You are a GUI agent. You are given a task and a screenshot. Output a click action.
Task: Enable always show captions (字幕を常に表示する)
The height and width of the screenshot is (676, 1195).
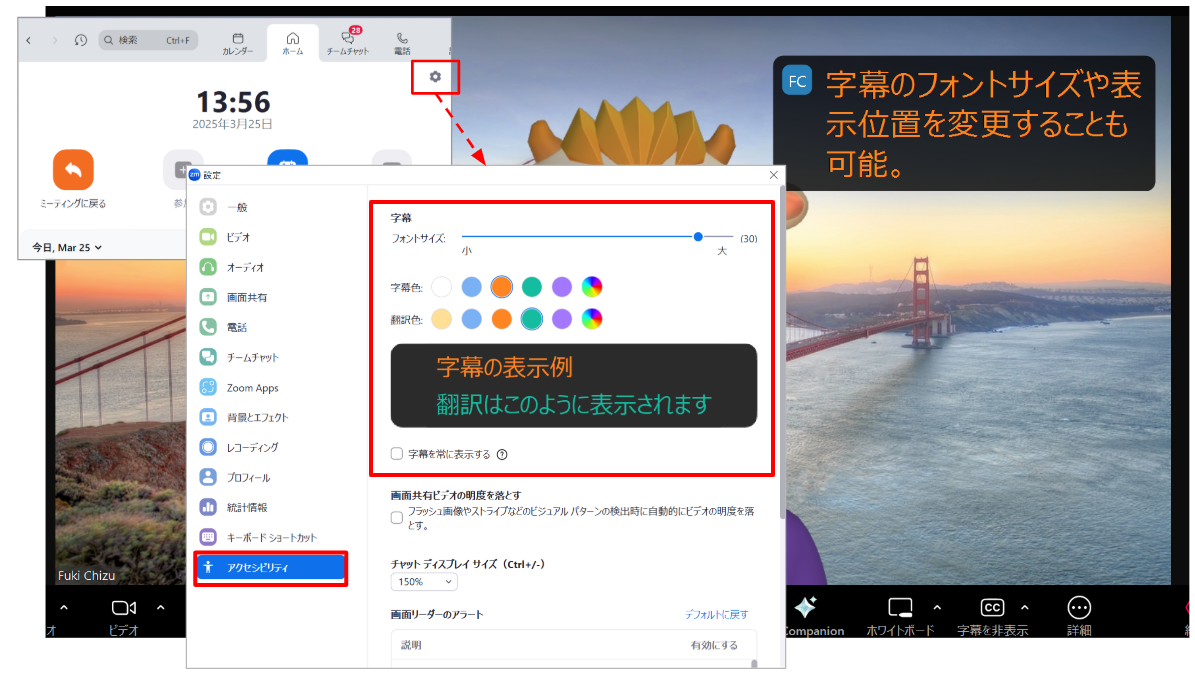click(397, 453)
